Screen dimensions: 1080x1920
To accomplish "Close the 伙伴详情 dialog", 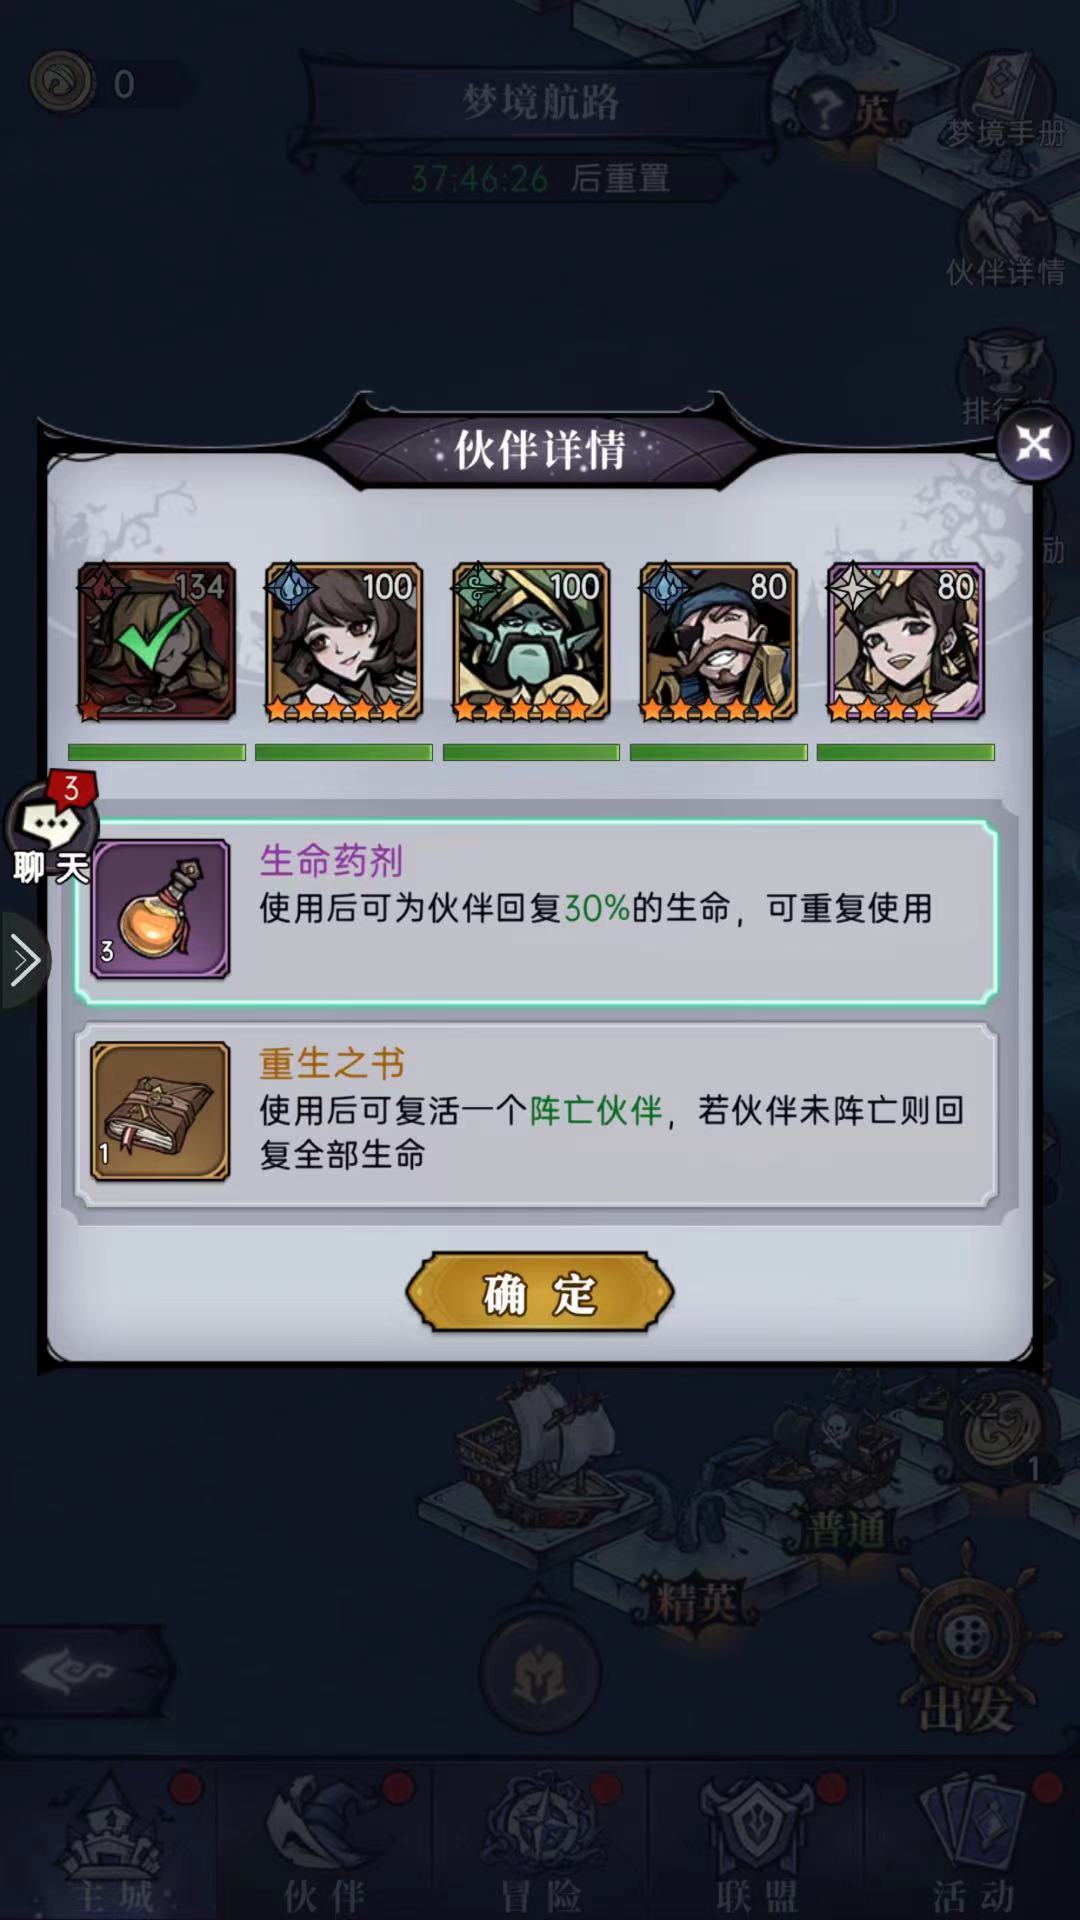I will click(1034, 443).
